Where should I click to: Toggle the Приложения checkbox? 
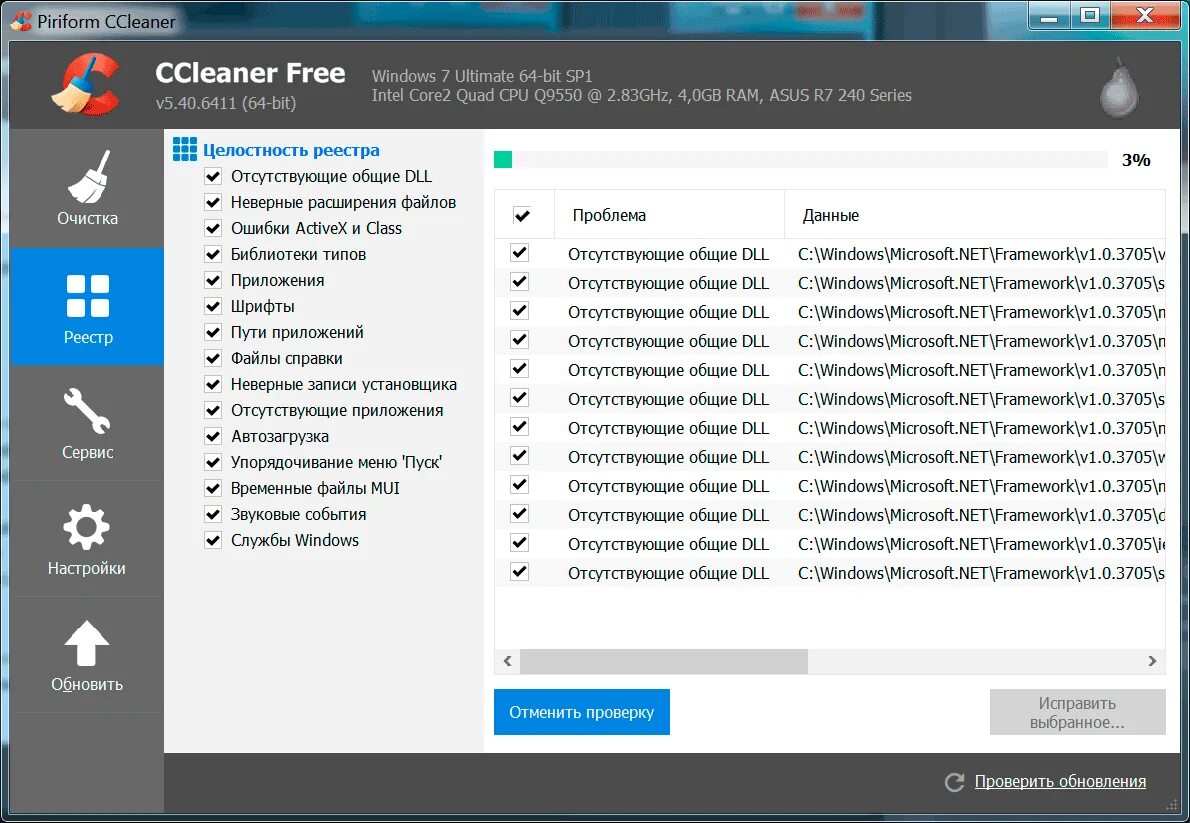pos(213,280)
